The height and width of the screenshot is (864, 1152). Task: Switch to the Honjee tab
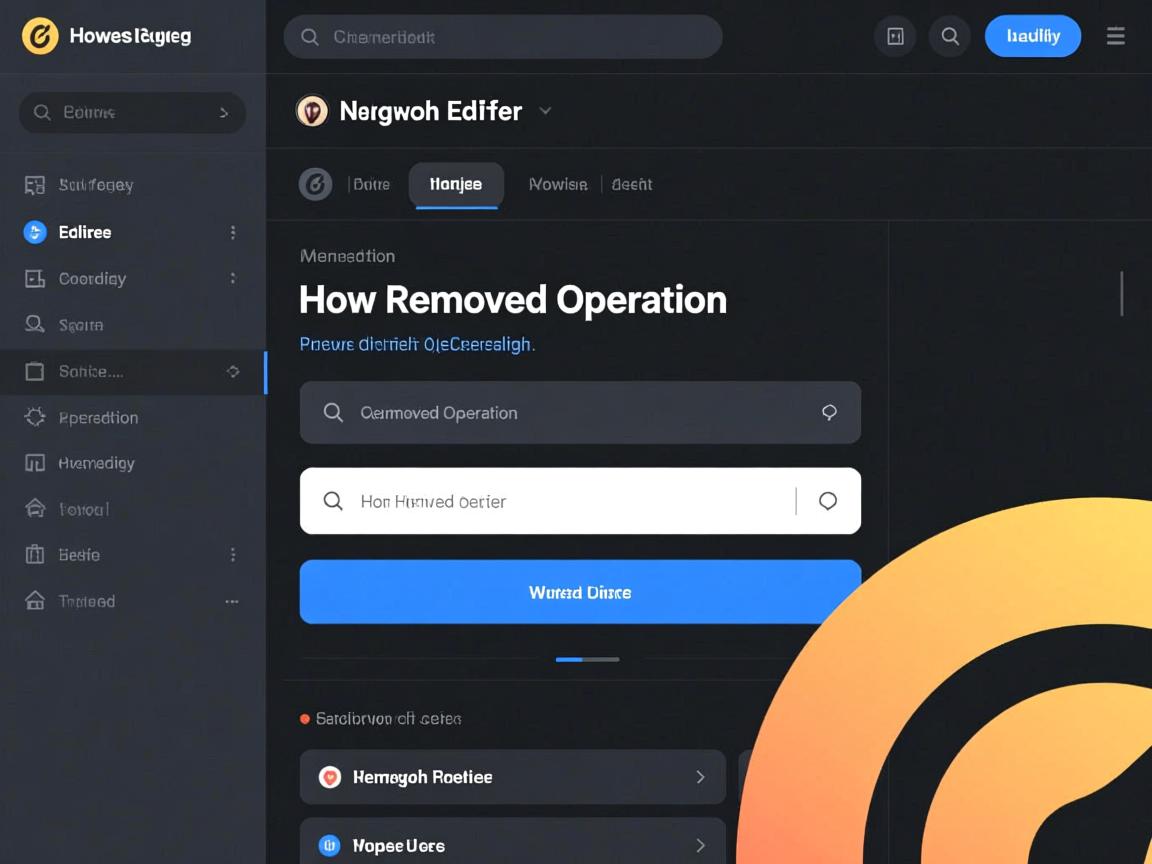pos(456,184)
